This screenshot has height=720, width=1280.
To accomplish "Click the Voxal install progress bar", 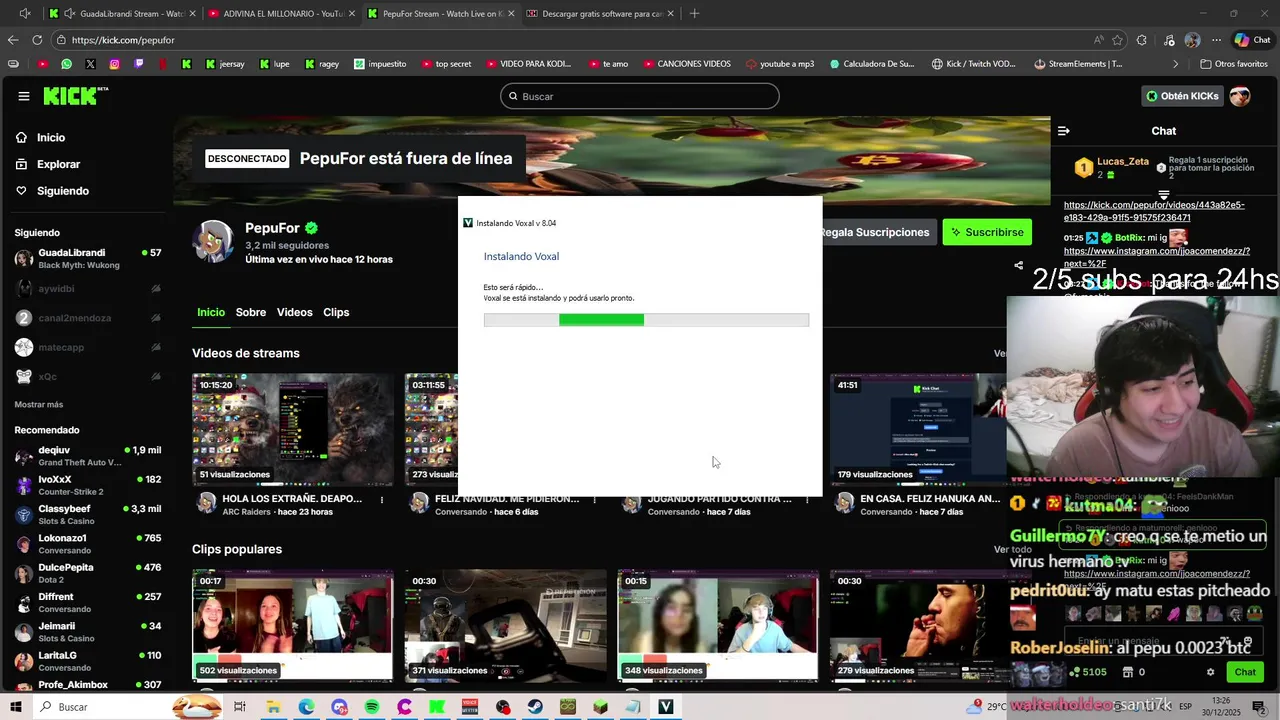I will click(x=646, y=320).
